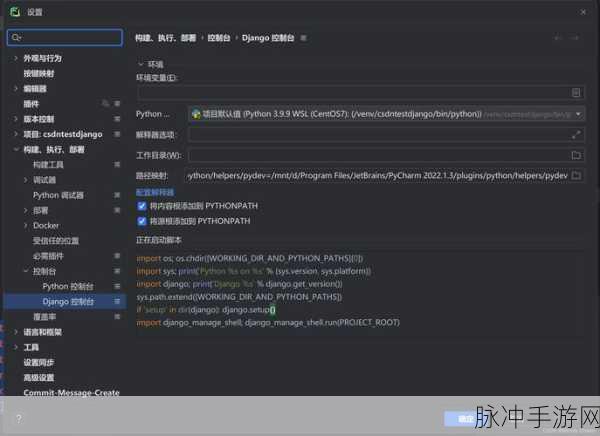
Task: Expand the 外观与行为 tree node
Action: [x=16, y=58]
